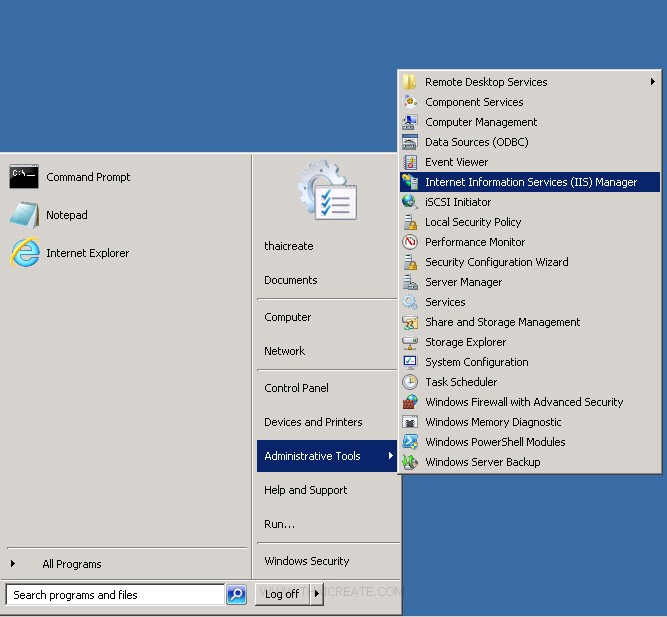Click the Performance Monitor icon

[x=410, y=242]
